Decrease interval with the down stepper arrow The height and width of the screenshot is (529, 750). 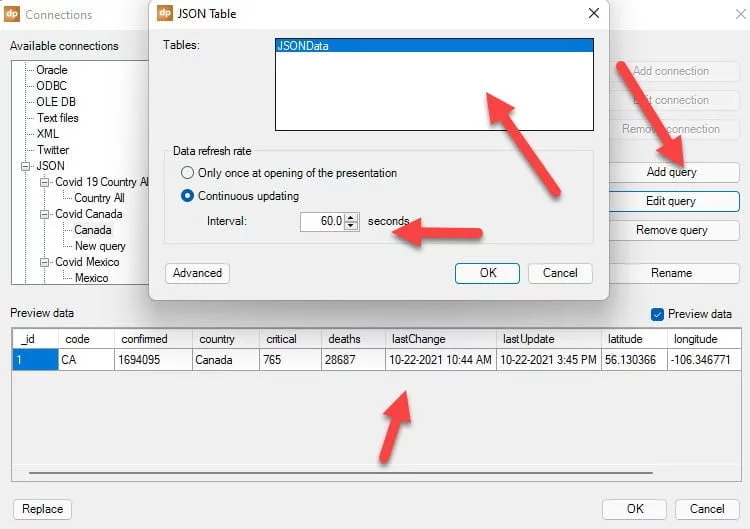pyautogui.click(x=352, y=226)
